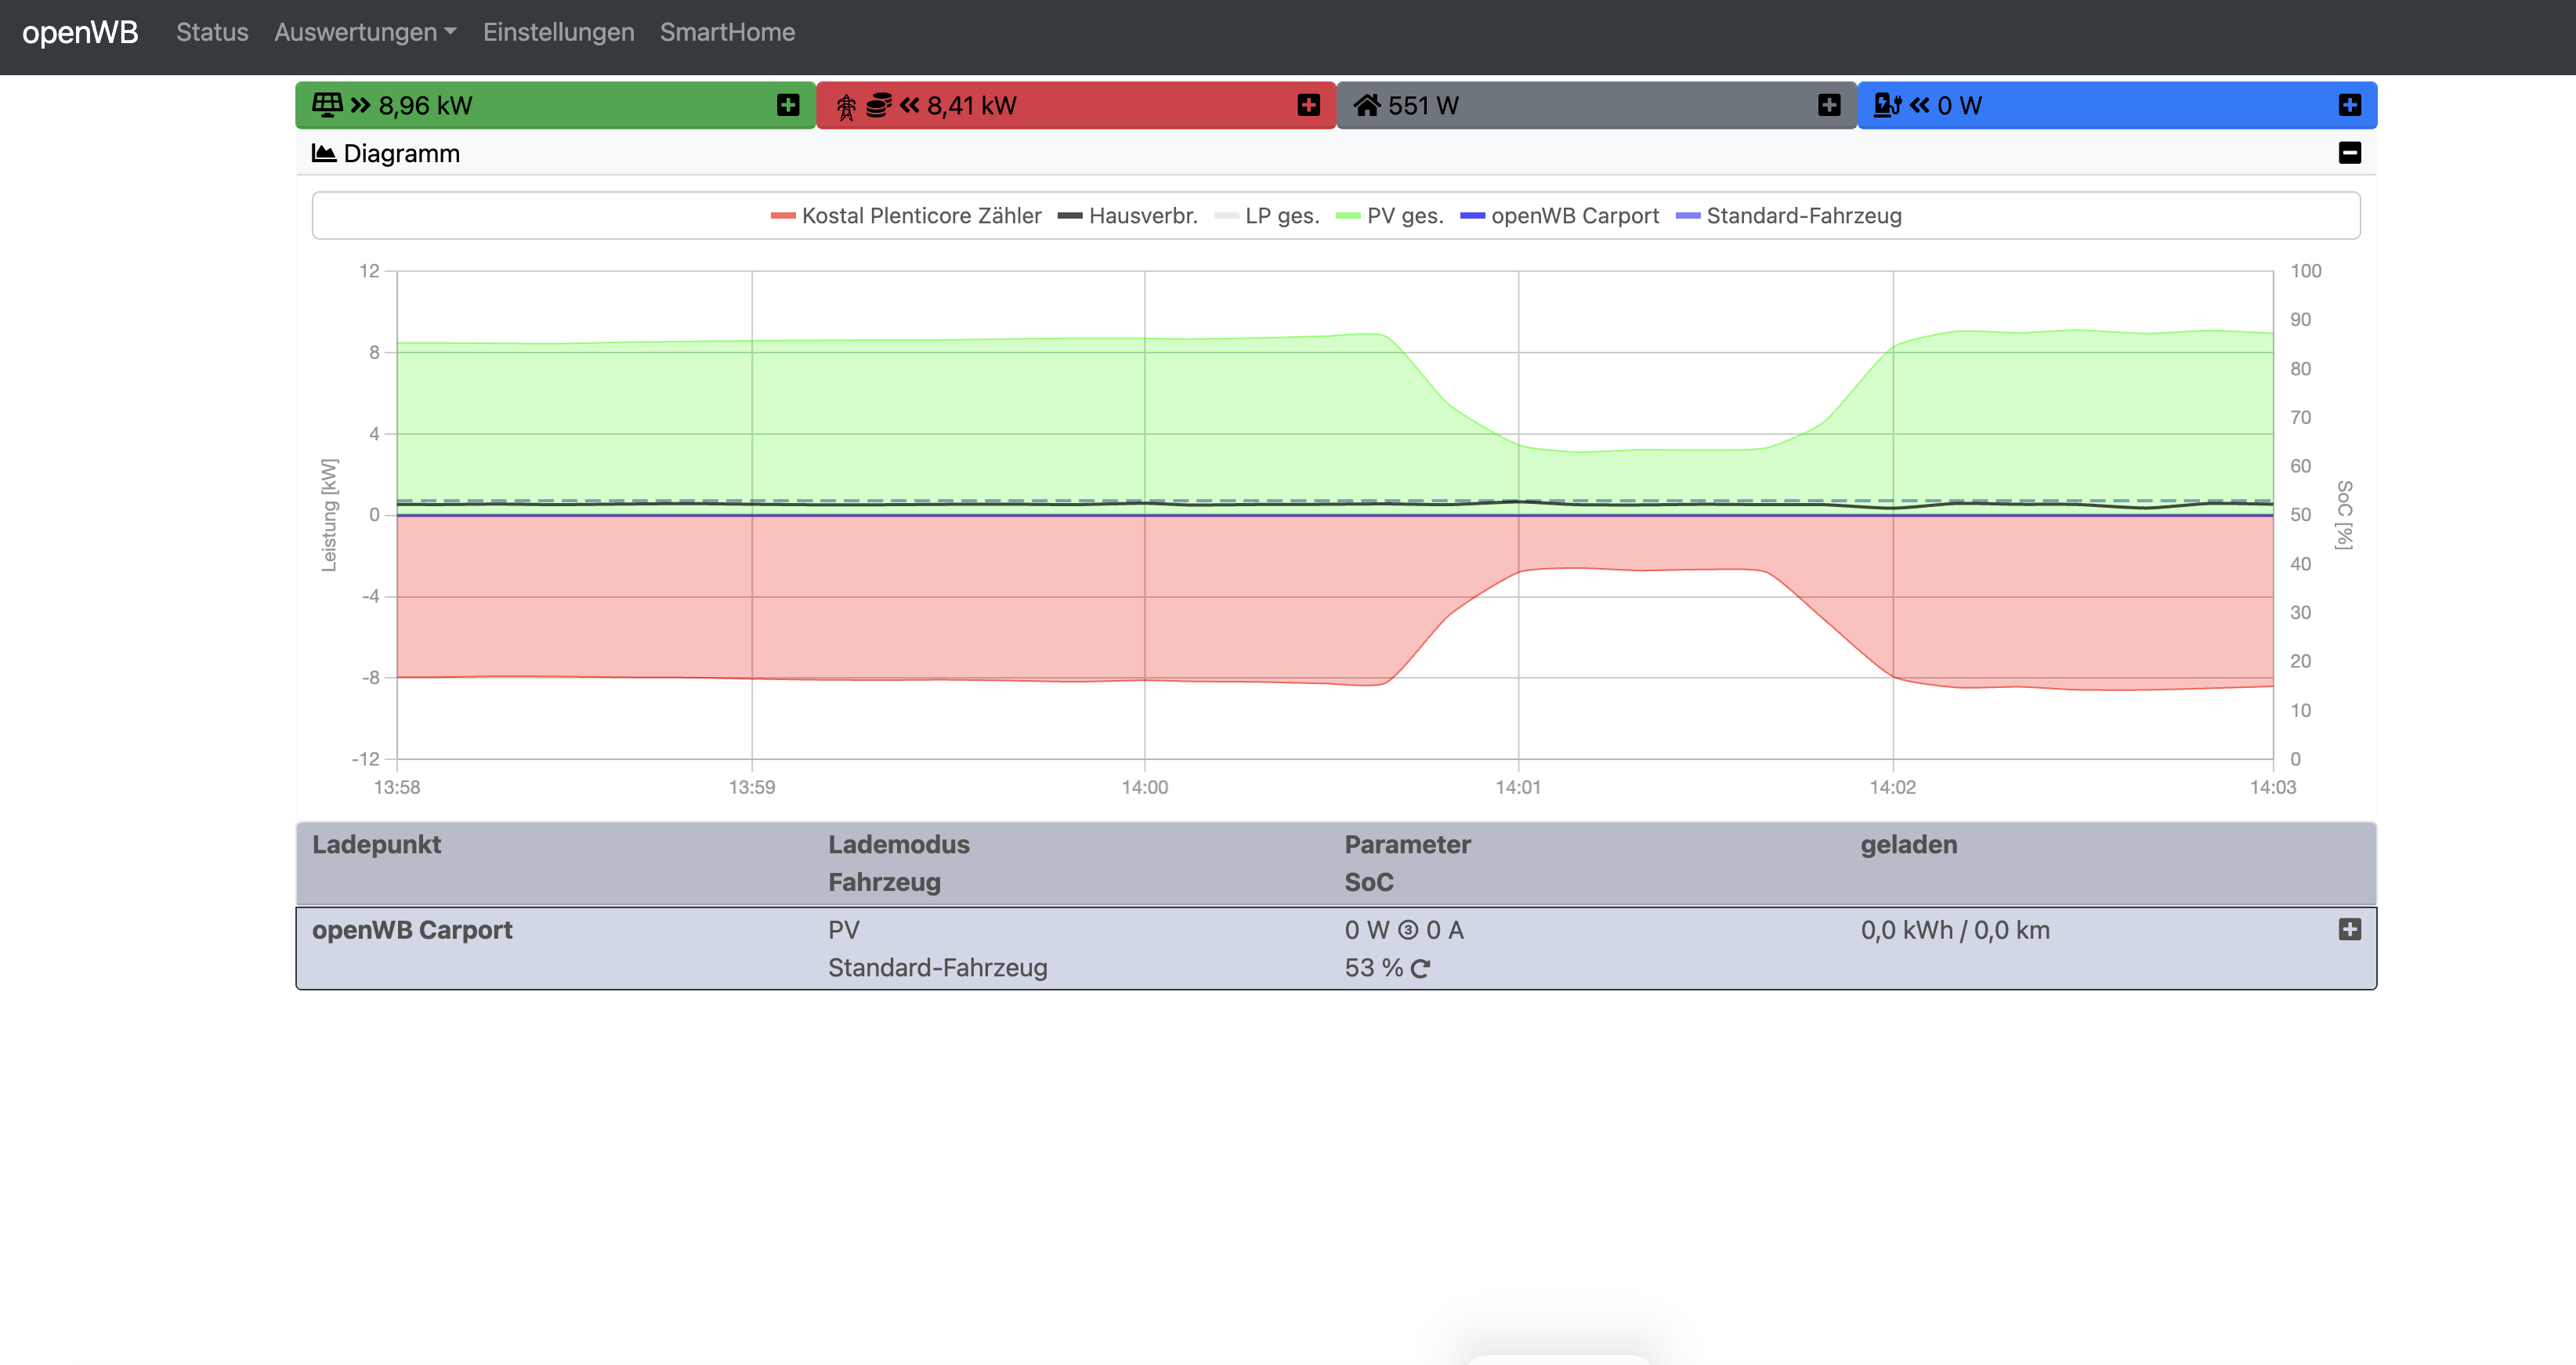2576x1365 pixels.
Task: Collapse the Diagramm panel
Action: 2349,153
